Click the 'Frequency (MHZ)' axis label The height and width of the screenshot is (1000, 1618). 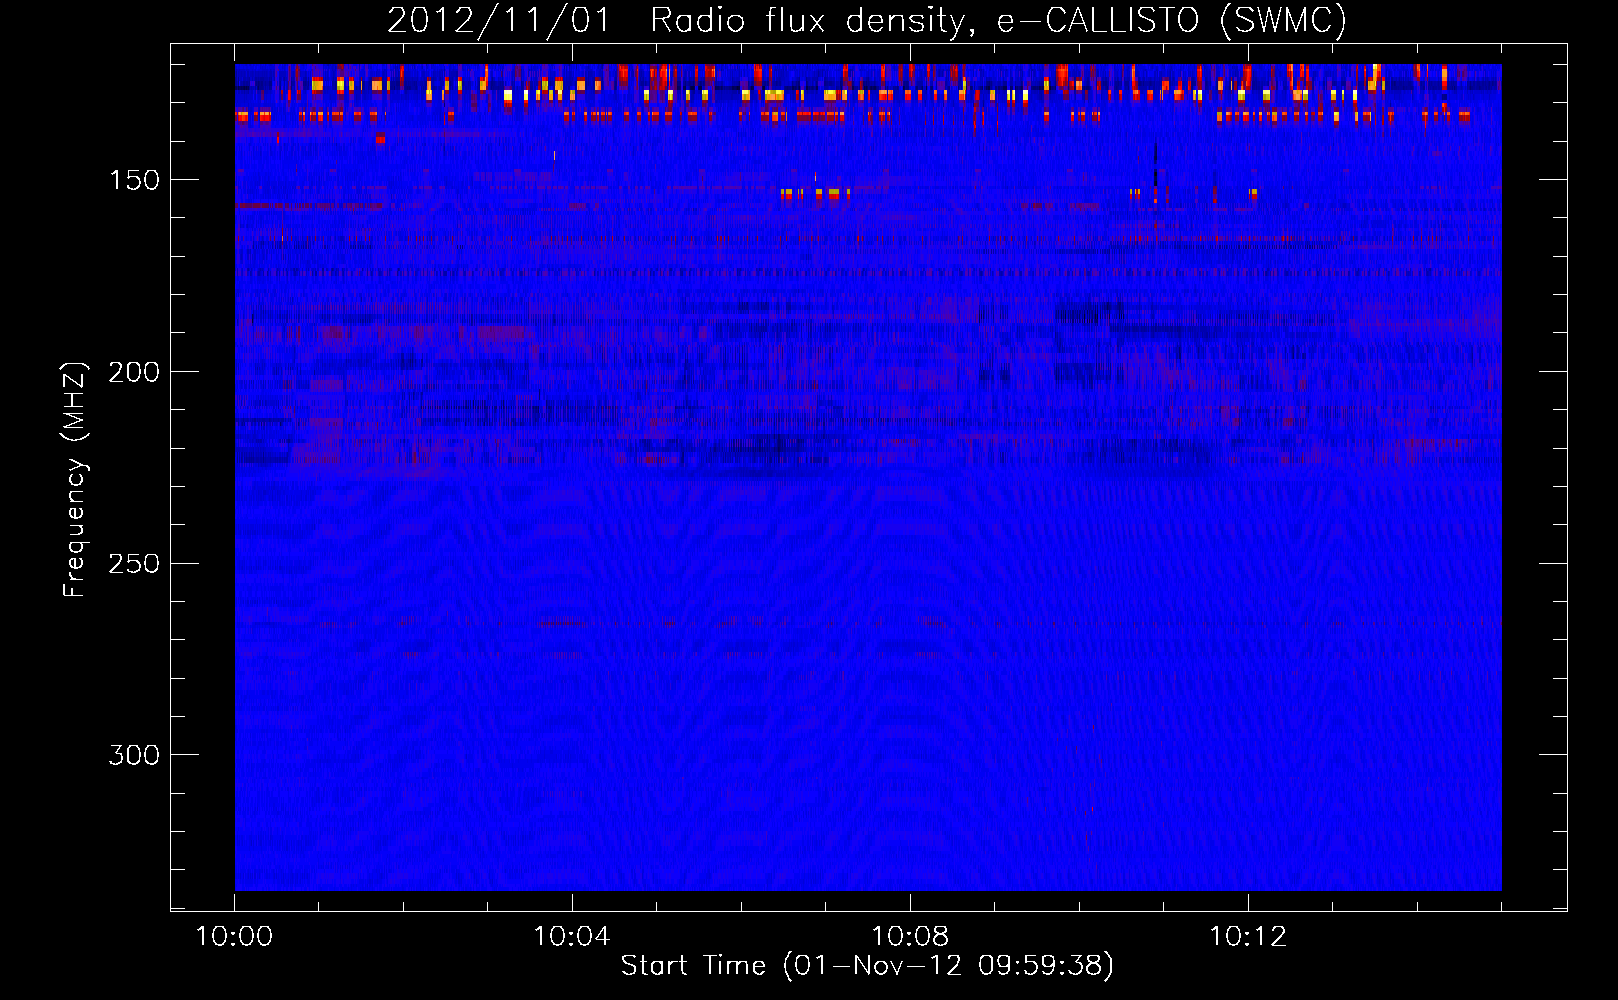click(75, 479)
